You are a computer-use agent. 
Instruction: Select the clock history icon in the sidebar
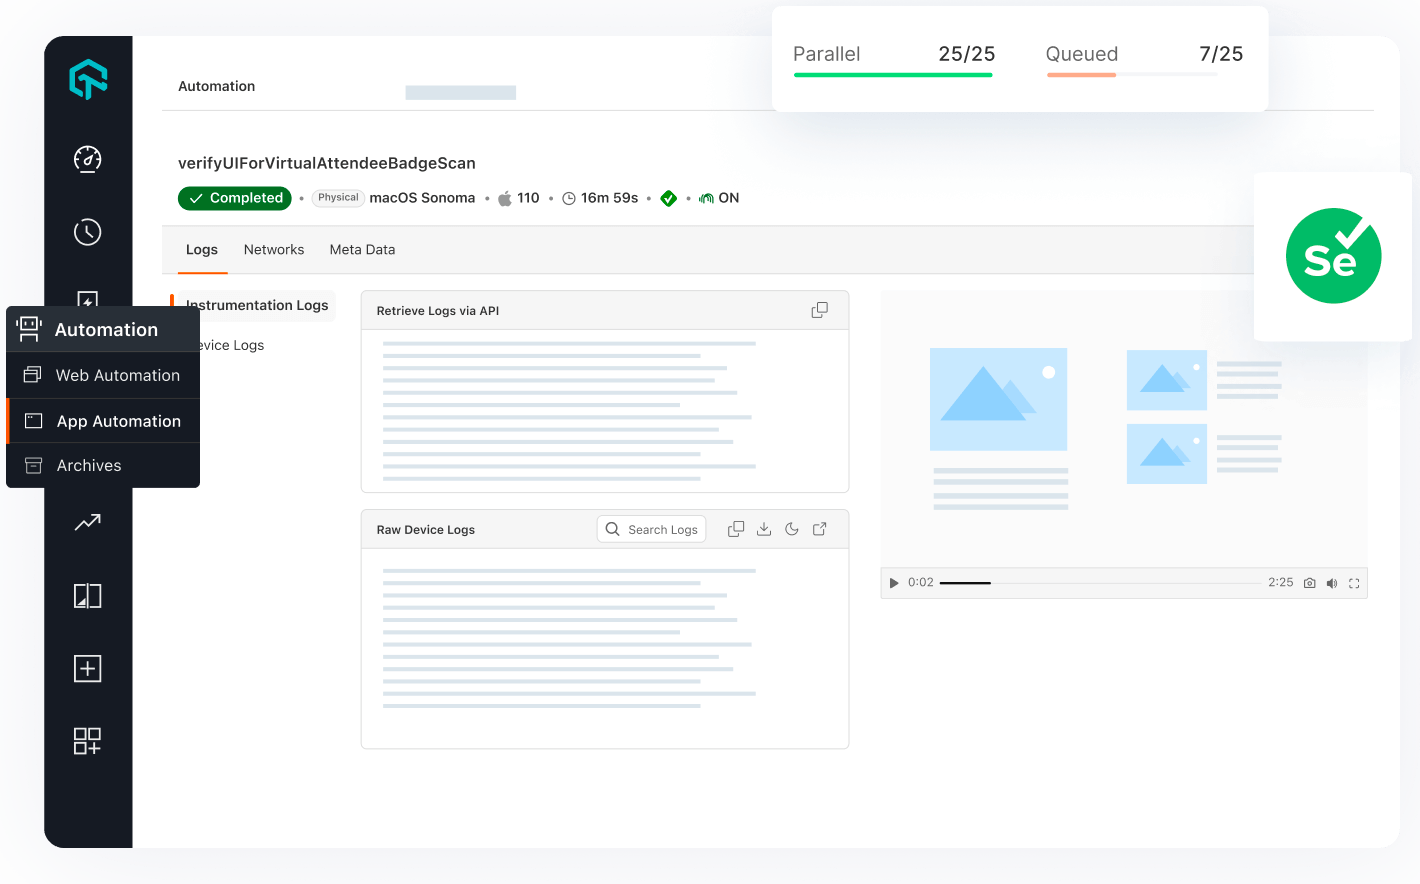tap(87, 232)
